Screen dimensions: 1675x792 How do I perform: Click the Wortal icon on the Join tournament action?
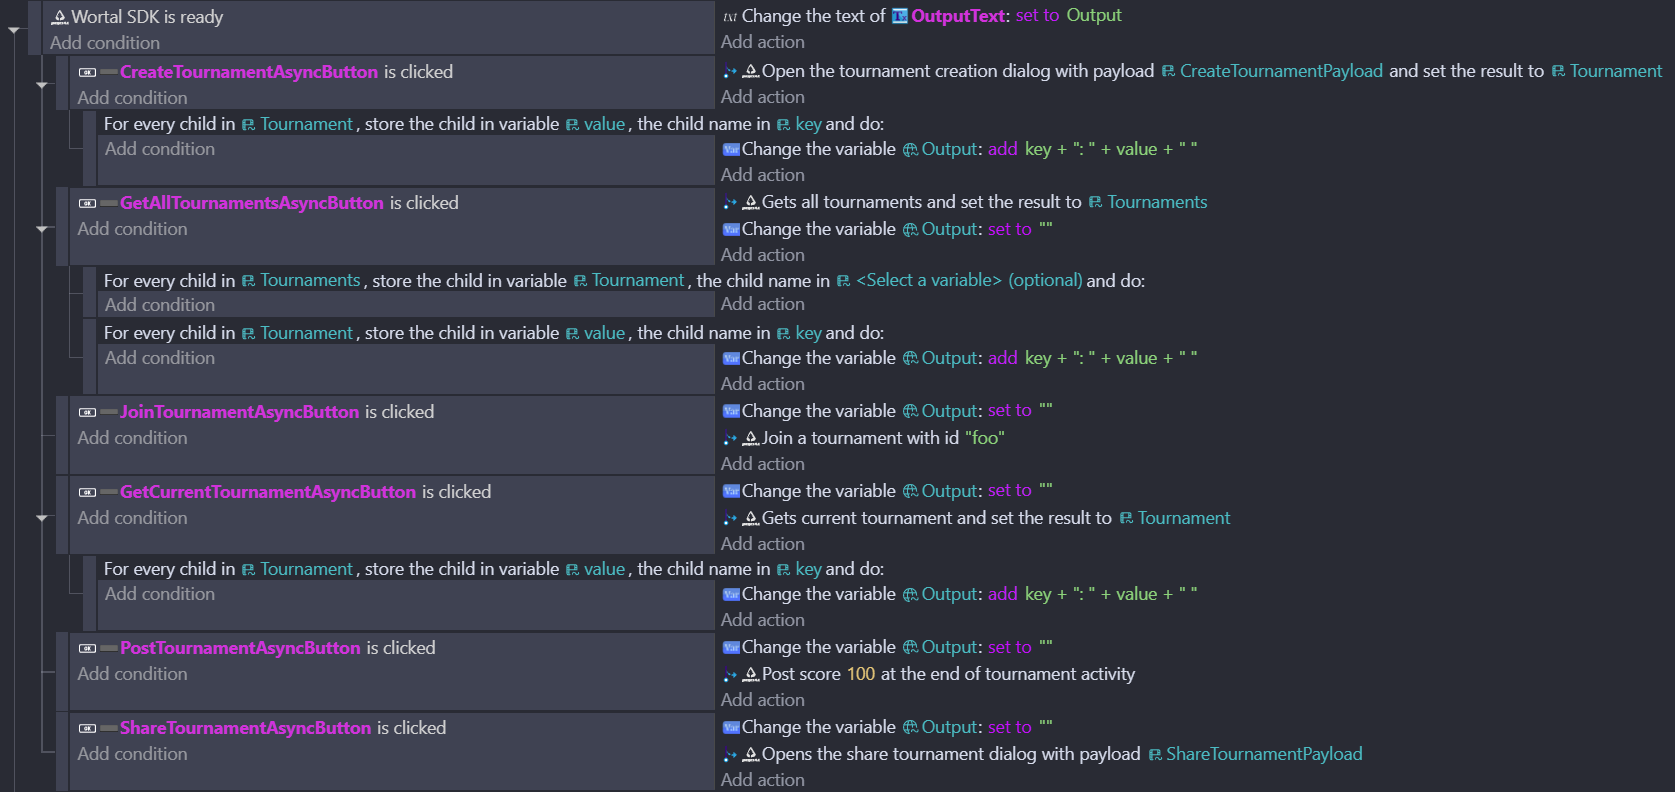coord(749,437)
